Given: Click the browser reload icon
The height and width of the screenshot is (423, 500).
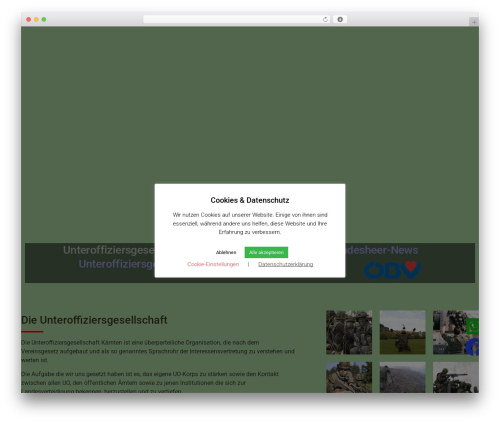Looking at the screenshot, I should tap(325, 20).
